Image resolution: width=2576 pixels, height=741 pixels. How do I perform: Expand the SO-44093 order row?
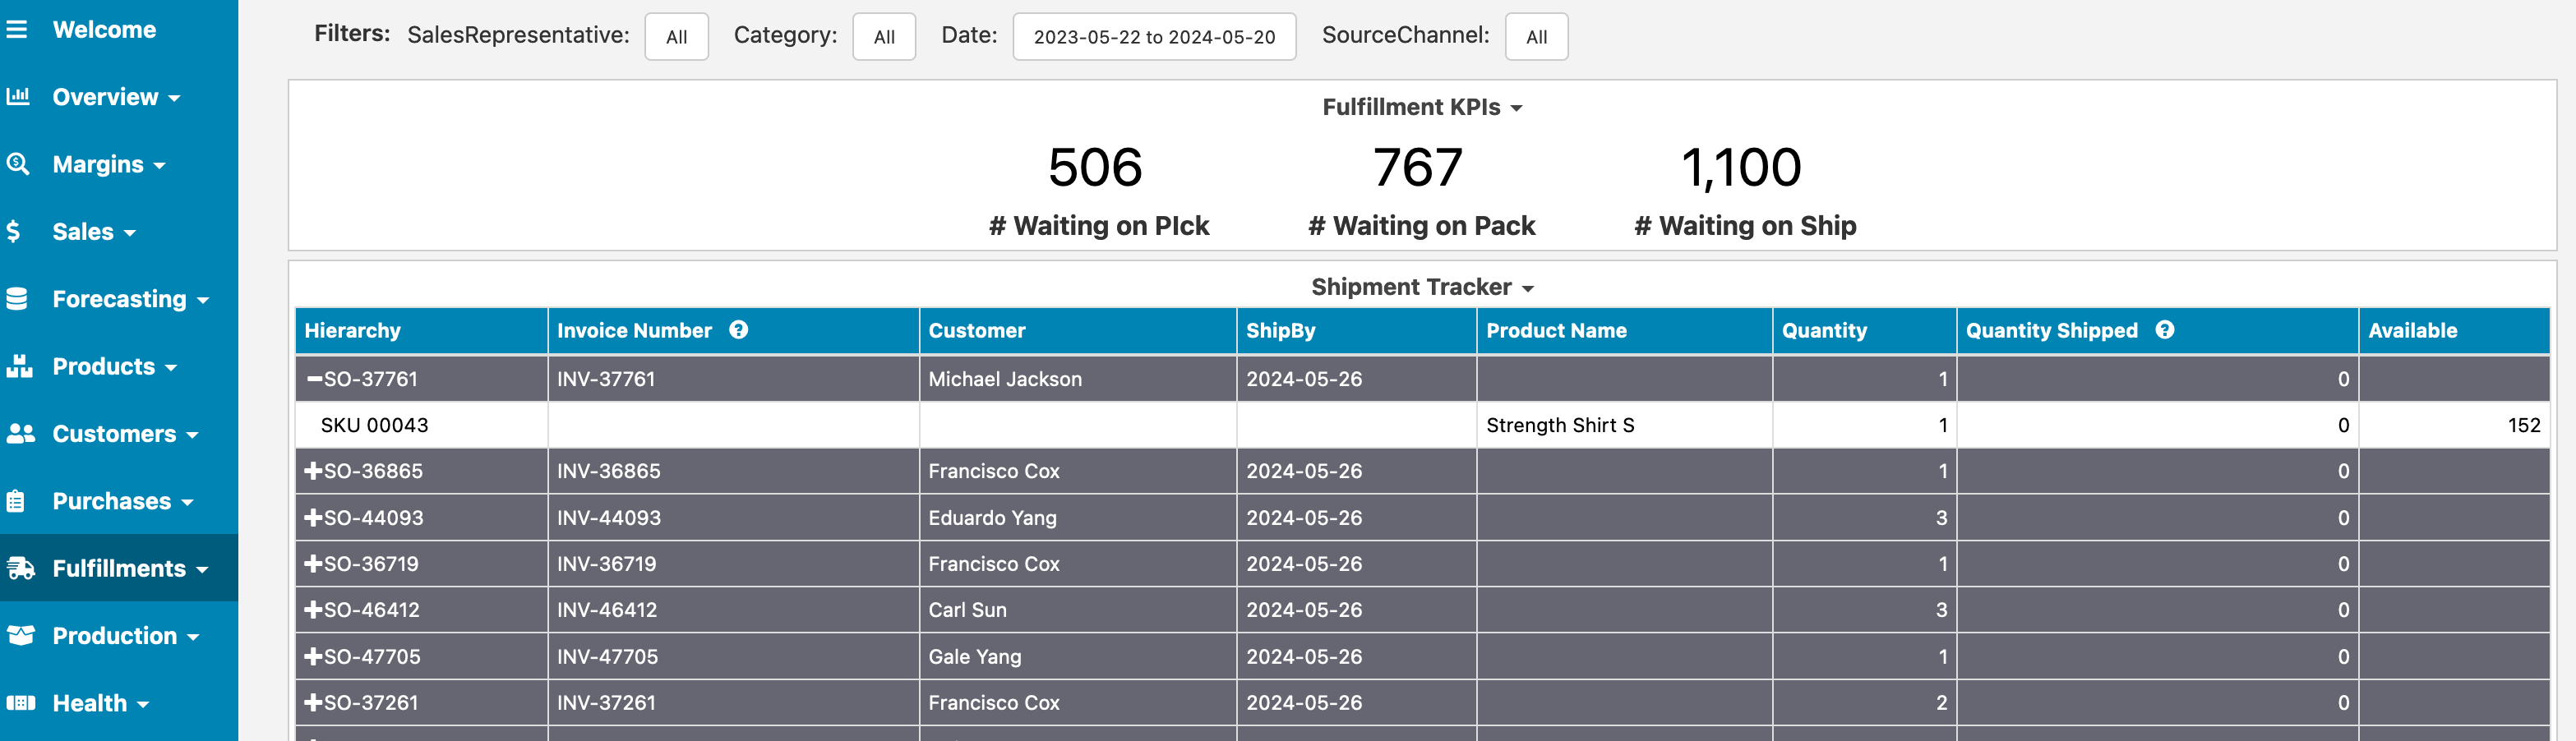[x=313, y=518]
